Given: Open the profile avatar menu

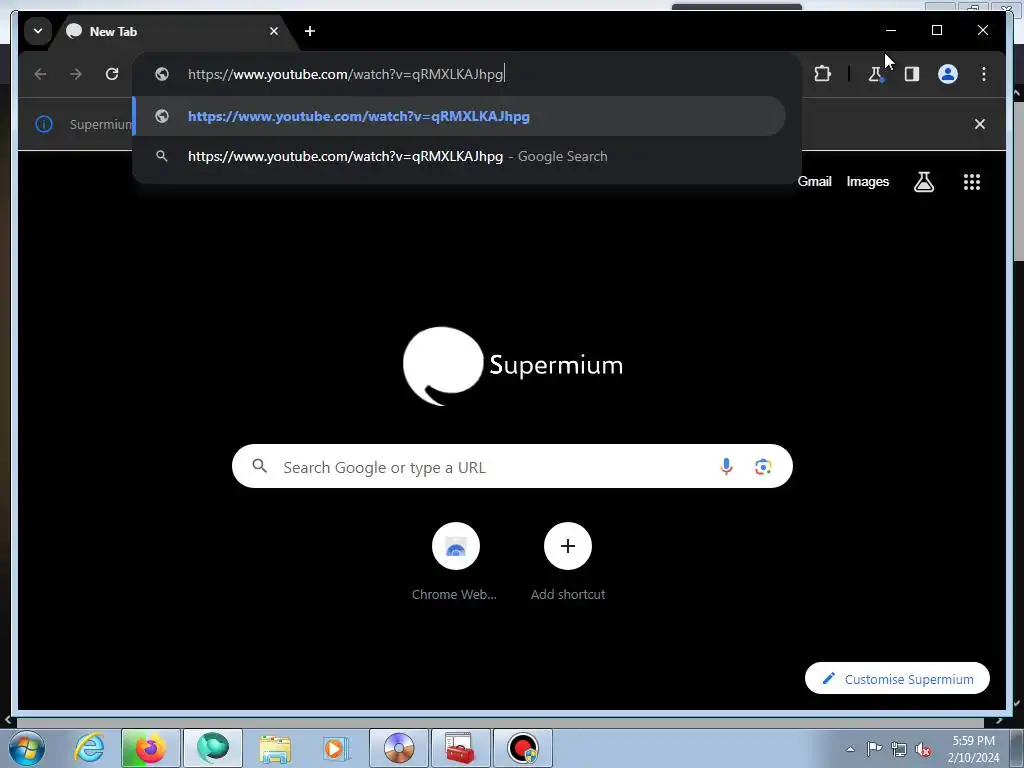Looking at the screenshot, I should click(948, 74).
